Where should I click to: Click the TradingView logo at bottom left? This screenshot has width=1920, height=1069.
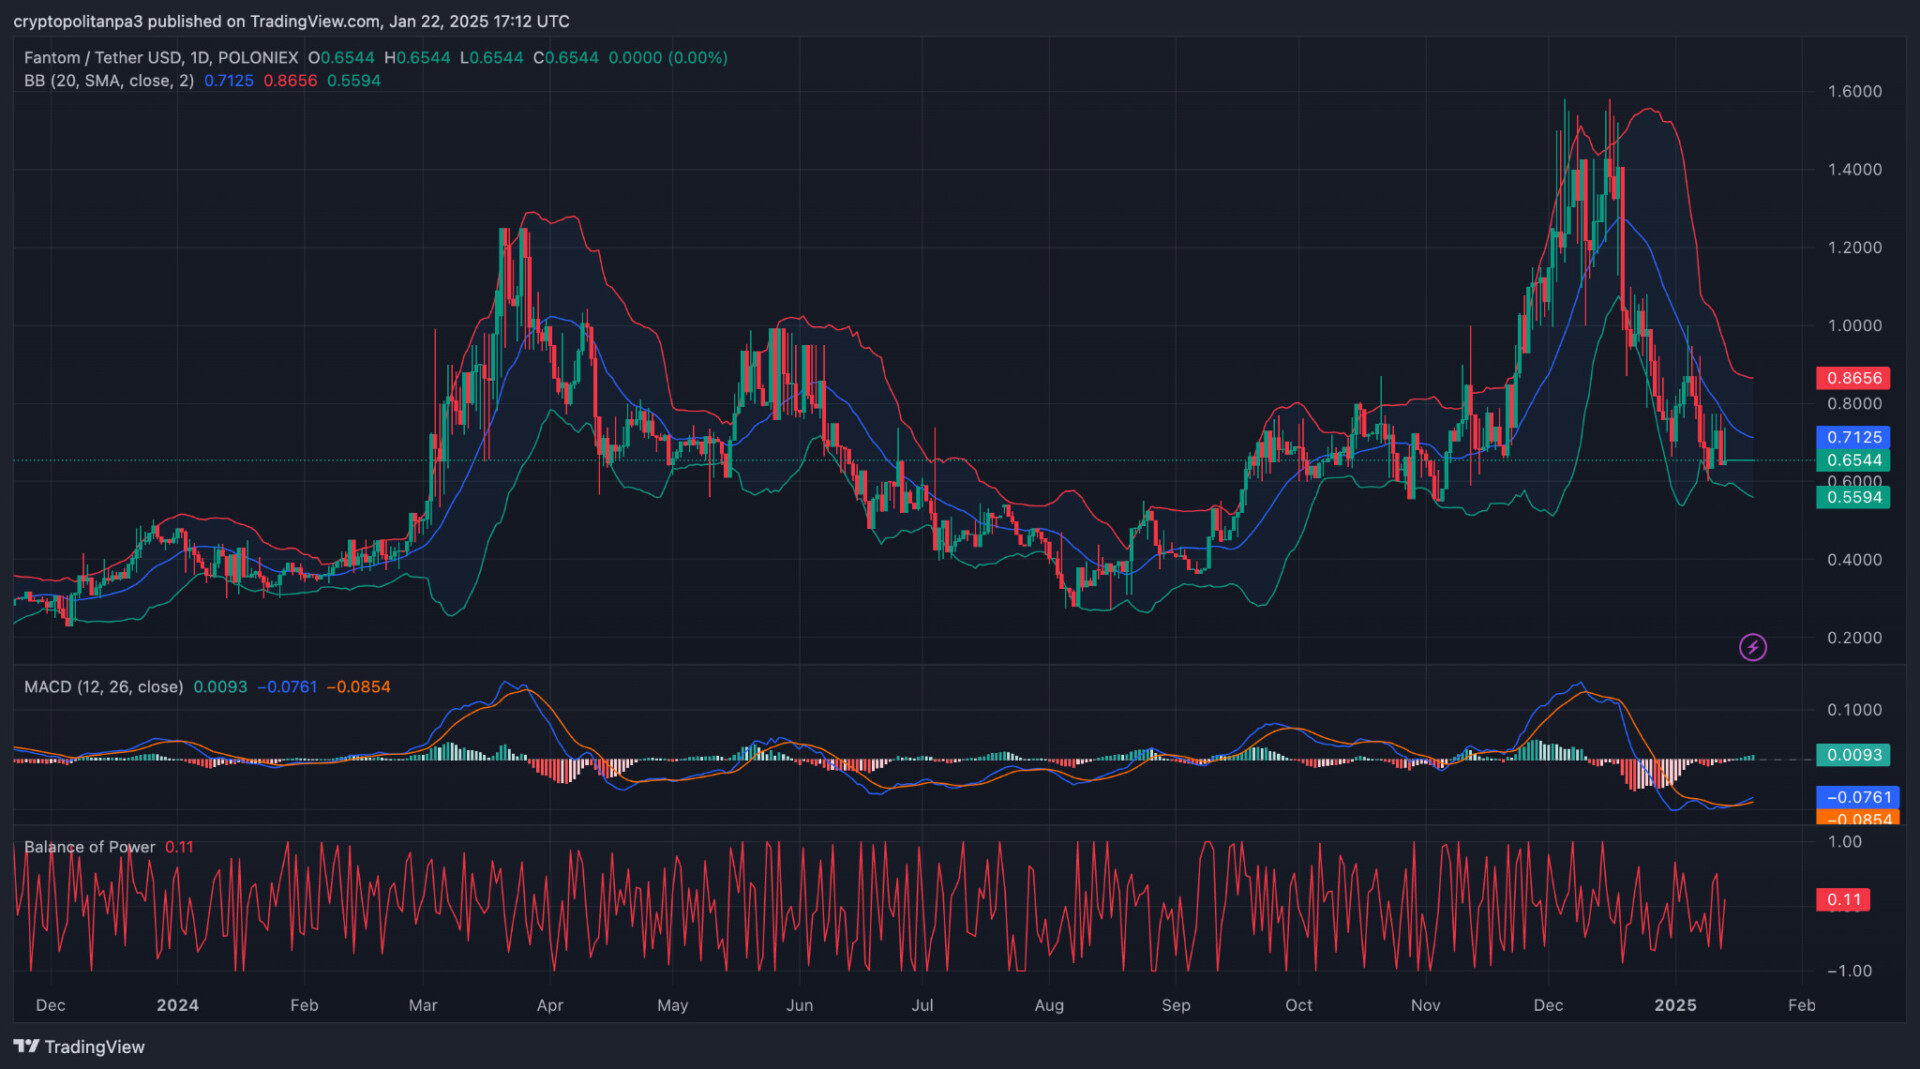(79, 1046)
